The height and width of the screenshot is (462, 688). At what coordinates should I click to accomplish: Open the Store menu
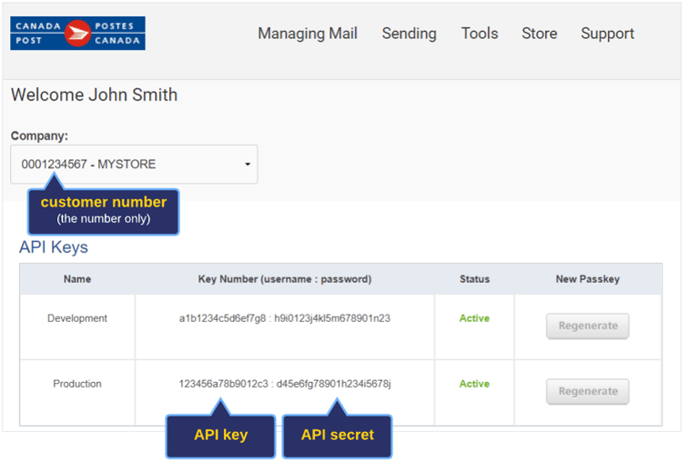pyautogui.click(x=539, y=33)
